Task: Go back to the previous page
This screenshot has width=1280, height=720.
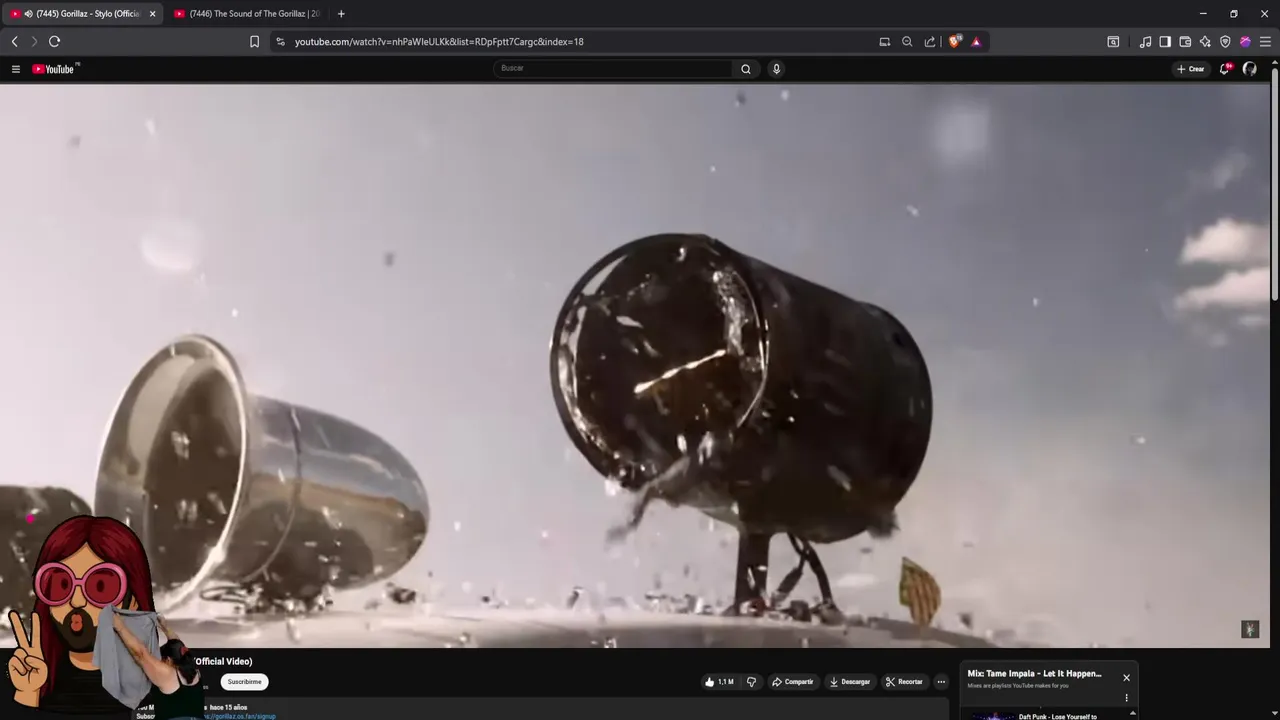Action: (x=14, y=41)
